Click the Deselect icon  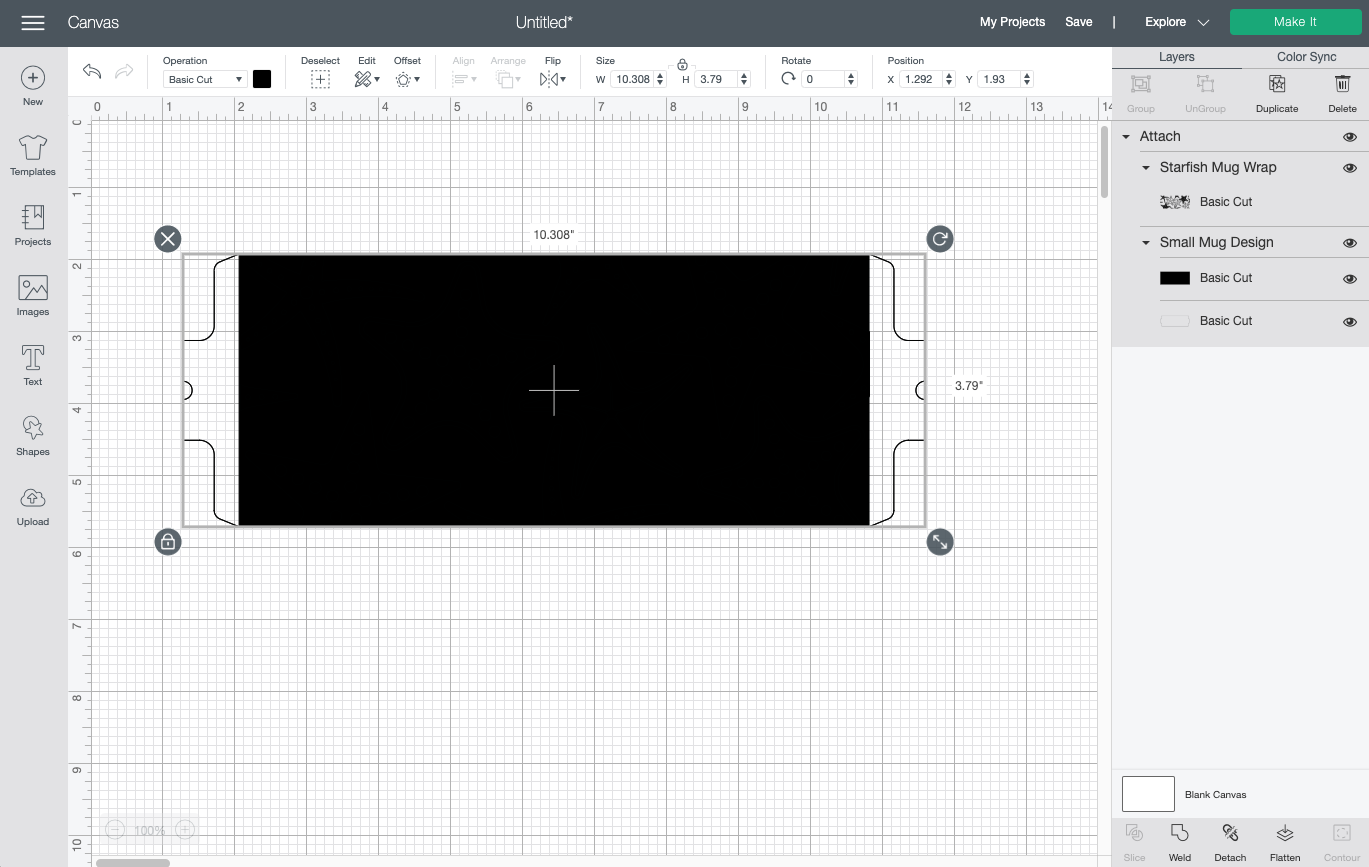(320, 79)
